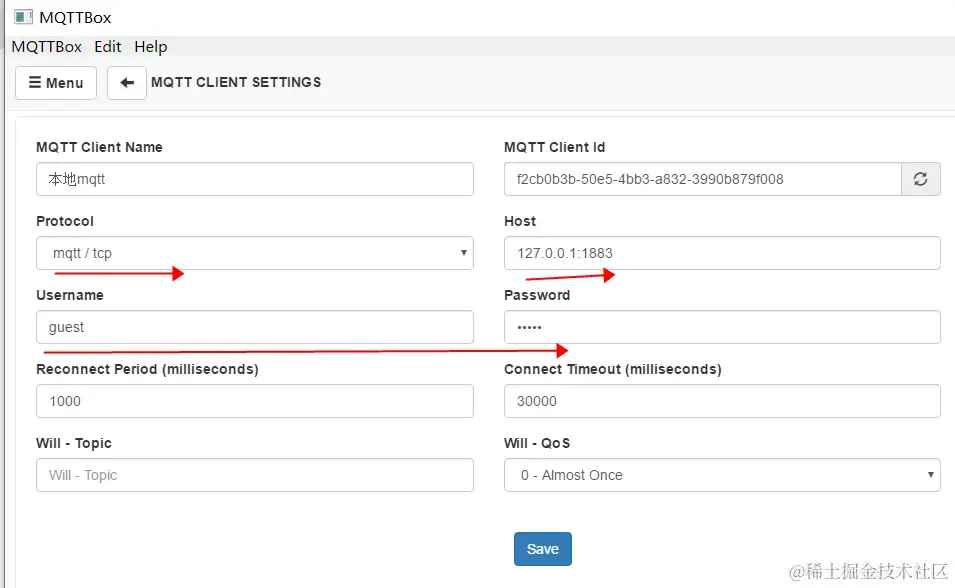Image resolution: width=955 pixels, height=588 pixels.
Task: Save the MQTT client settings
Action: click(542, 549)
